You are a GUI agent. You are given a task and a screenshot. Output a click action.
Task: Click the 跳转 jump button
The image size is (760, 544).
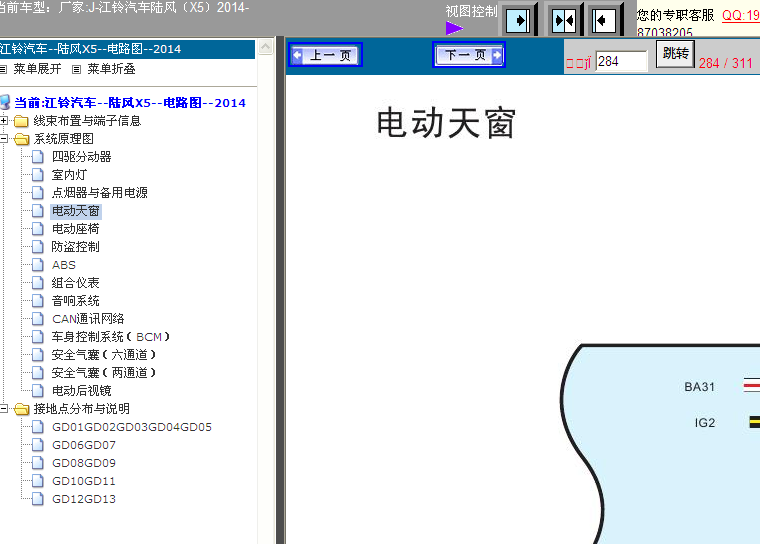pyautogui.click(x=675, y=53)
